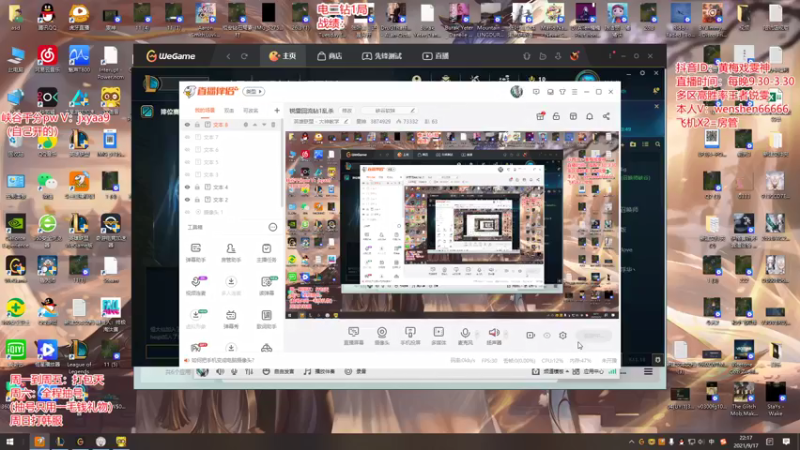Viewport: 800px width, 450px height.
Task: Click the start streaming button
Action: 593,335
